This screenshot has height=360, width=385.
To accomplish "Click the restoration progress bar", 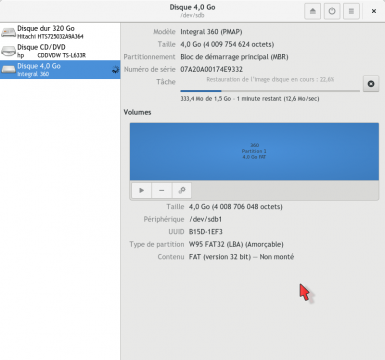I will 270,91.
